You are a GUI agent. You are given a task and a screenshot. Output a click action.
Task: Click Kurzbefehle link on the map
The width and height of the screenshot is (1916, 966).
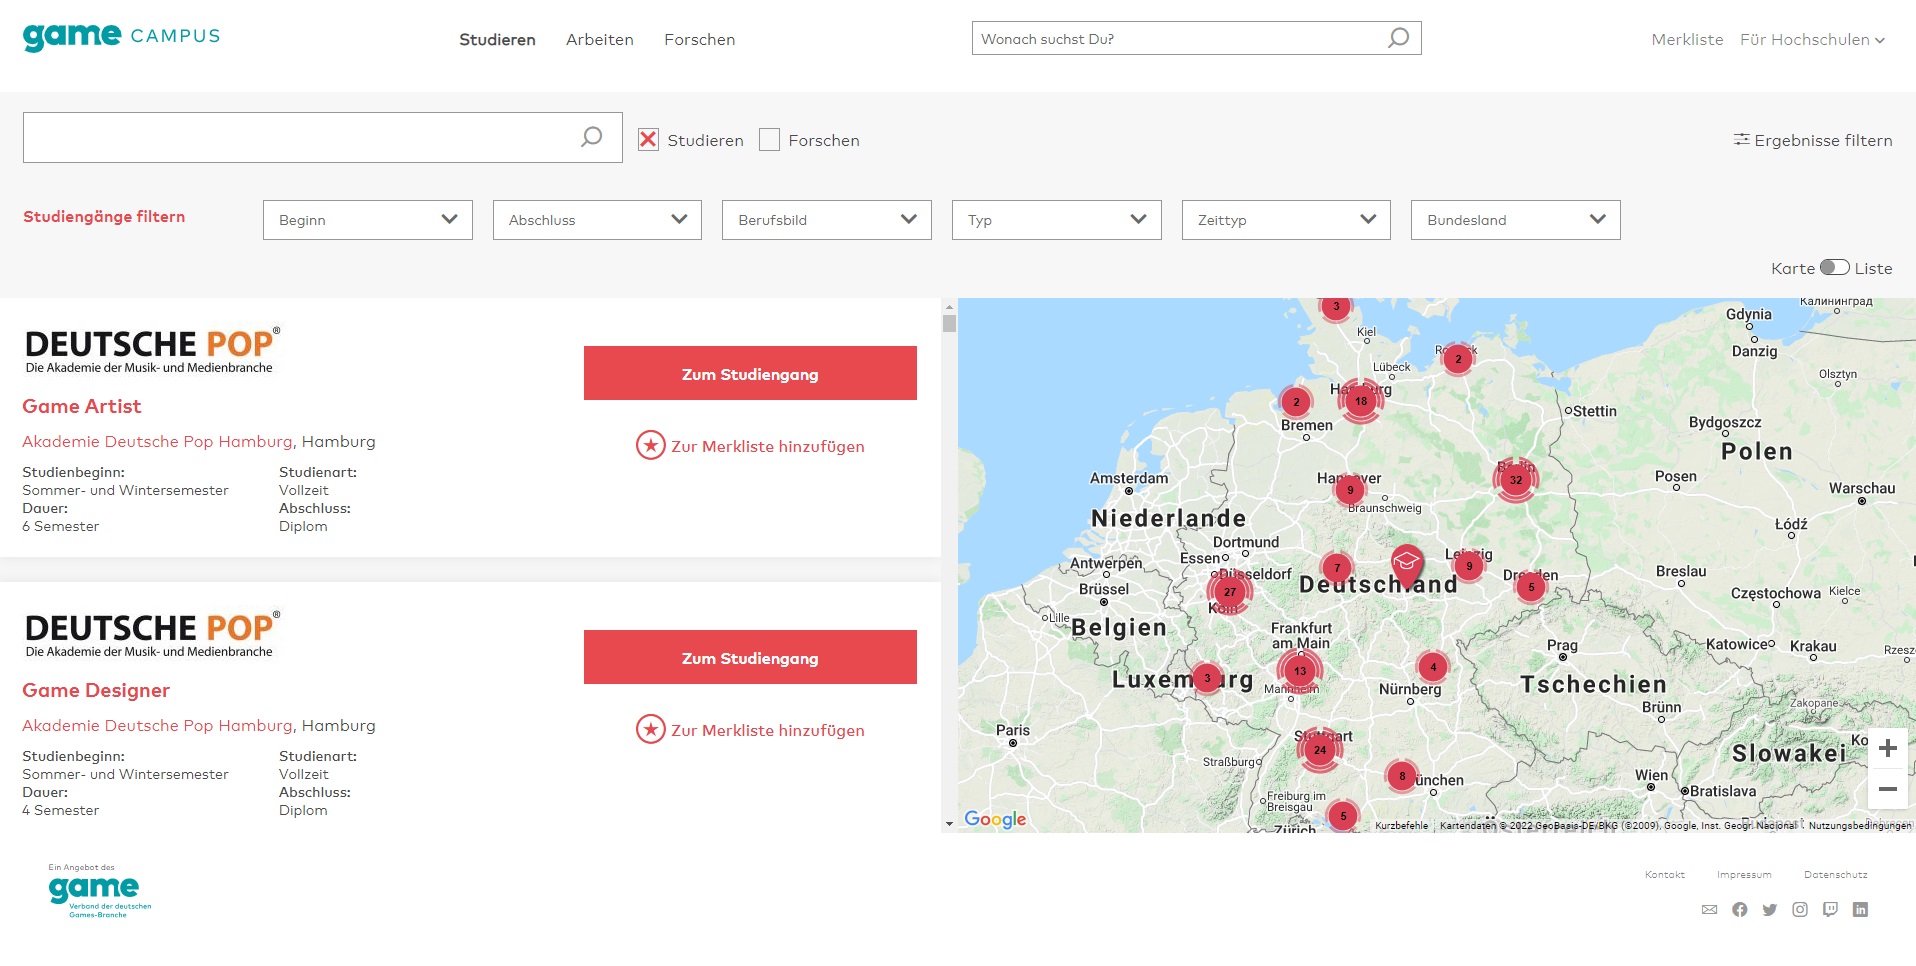[x=1401, y=825]
